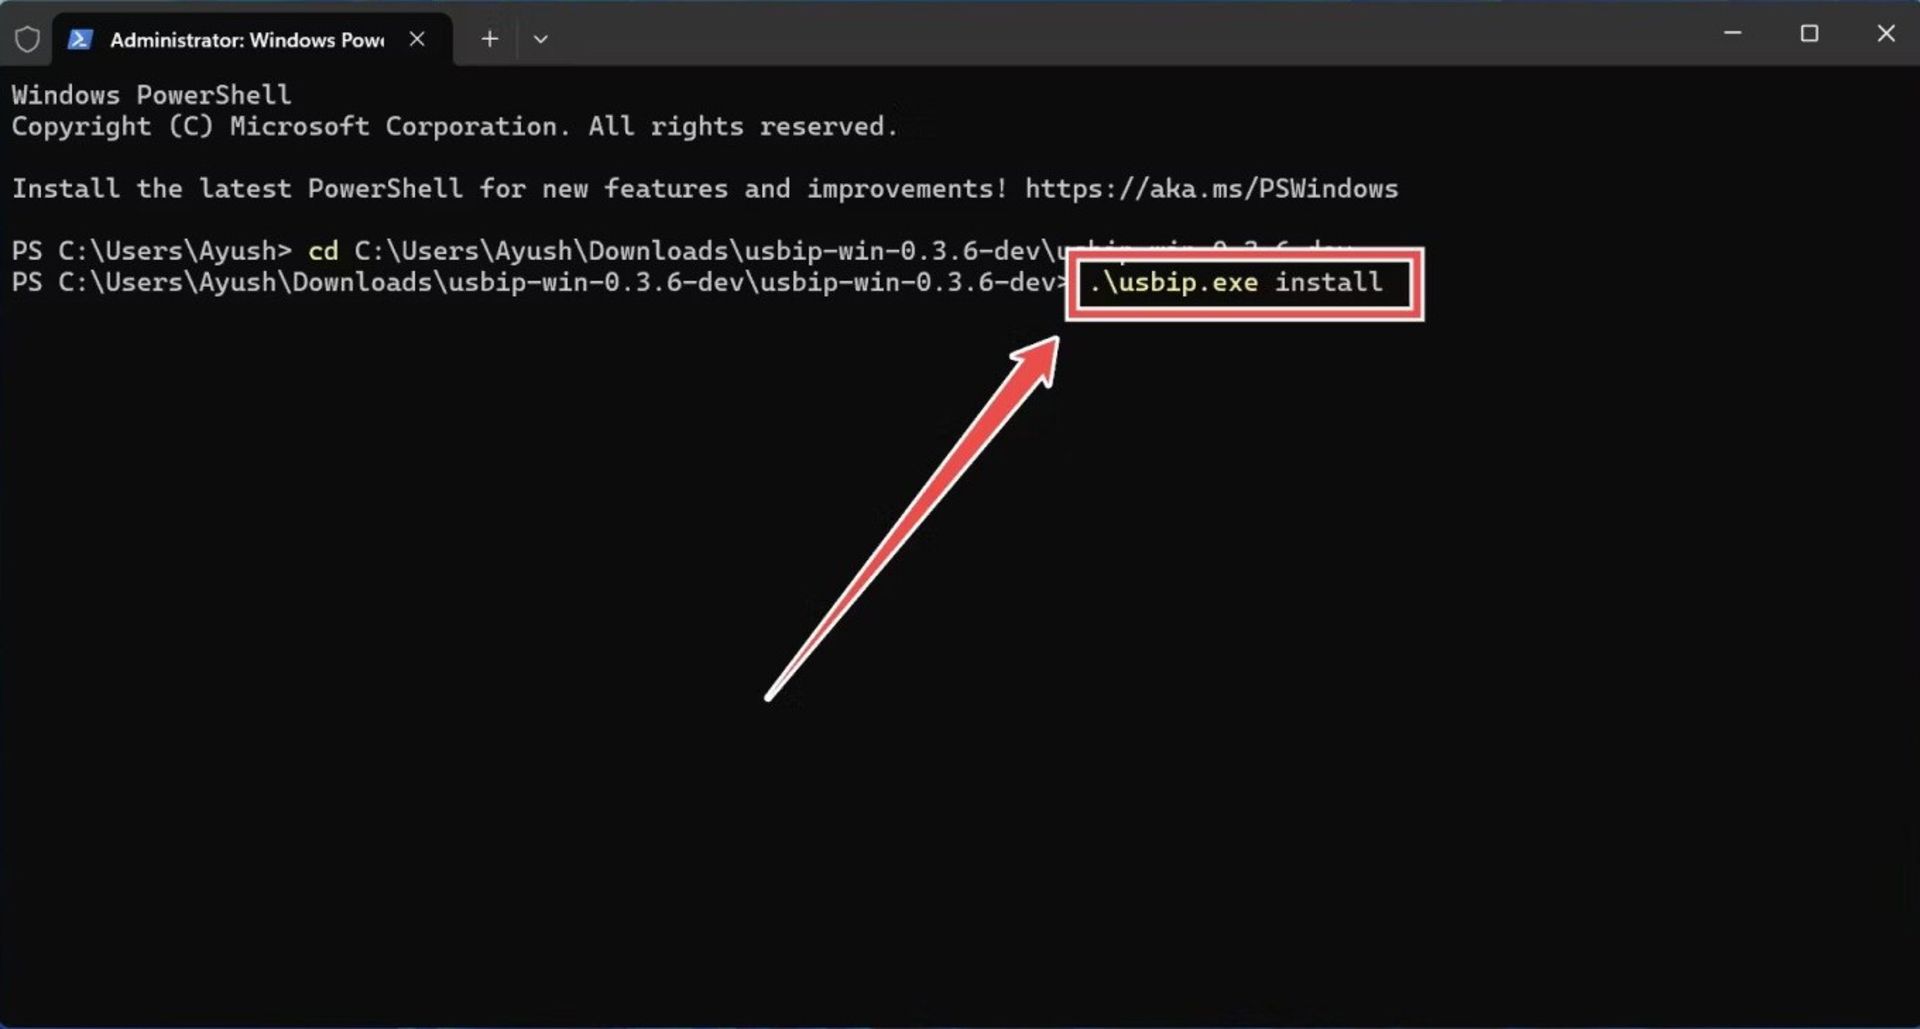1920x1029 pixels.
Task: Click the 'cd' command on first prompt
Action: point(323,250)
